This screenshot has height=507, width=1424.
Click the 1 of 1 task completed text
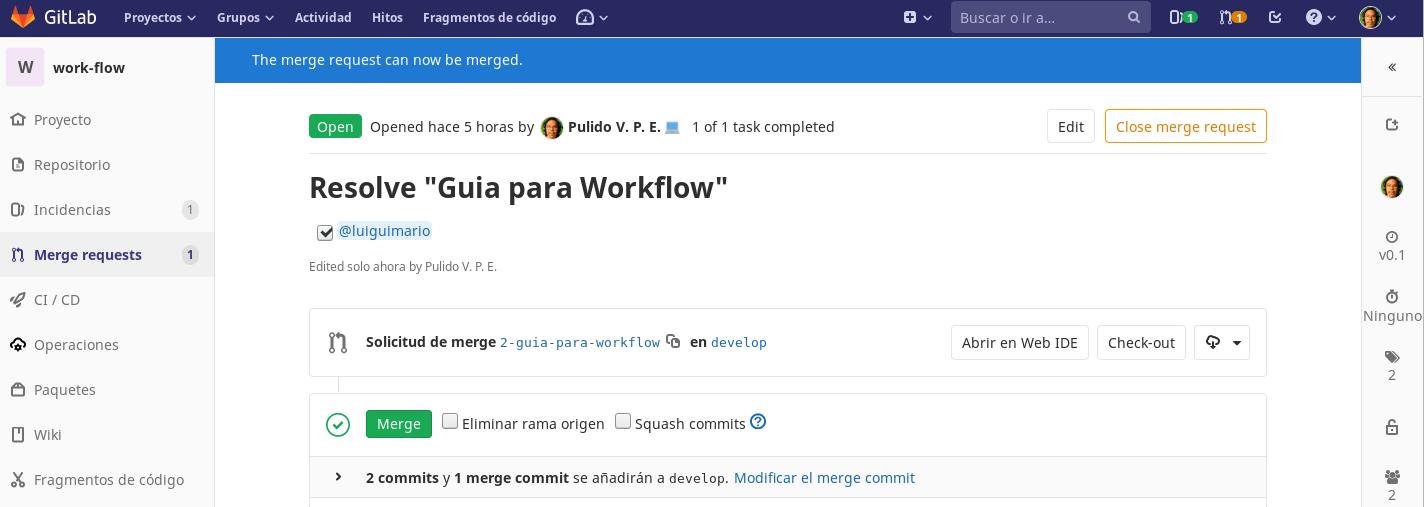[763, 127]
